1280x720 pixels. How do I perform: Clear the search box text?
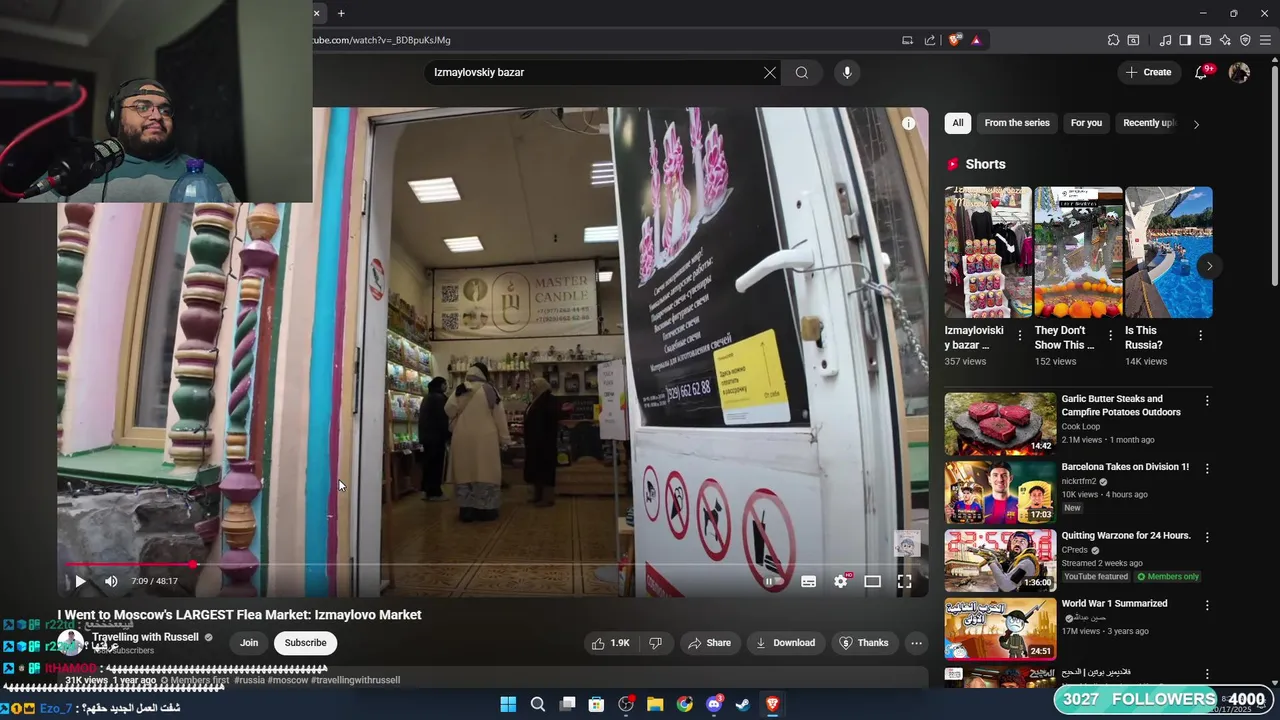770,72
